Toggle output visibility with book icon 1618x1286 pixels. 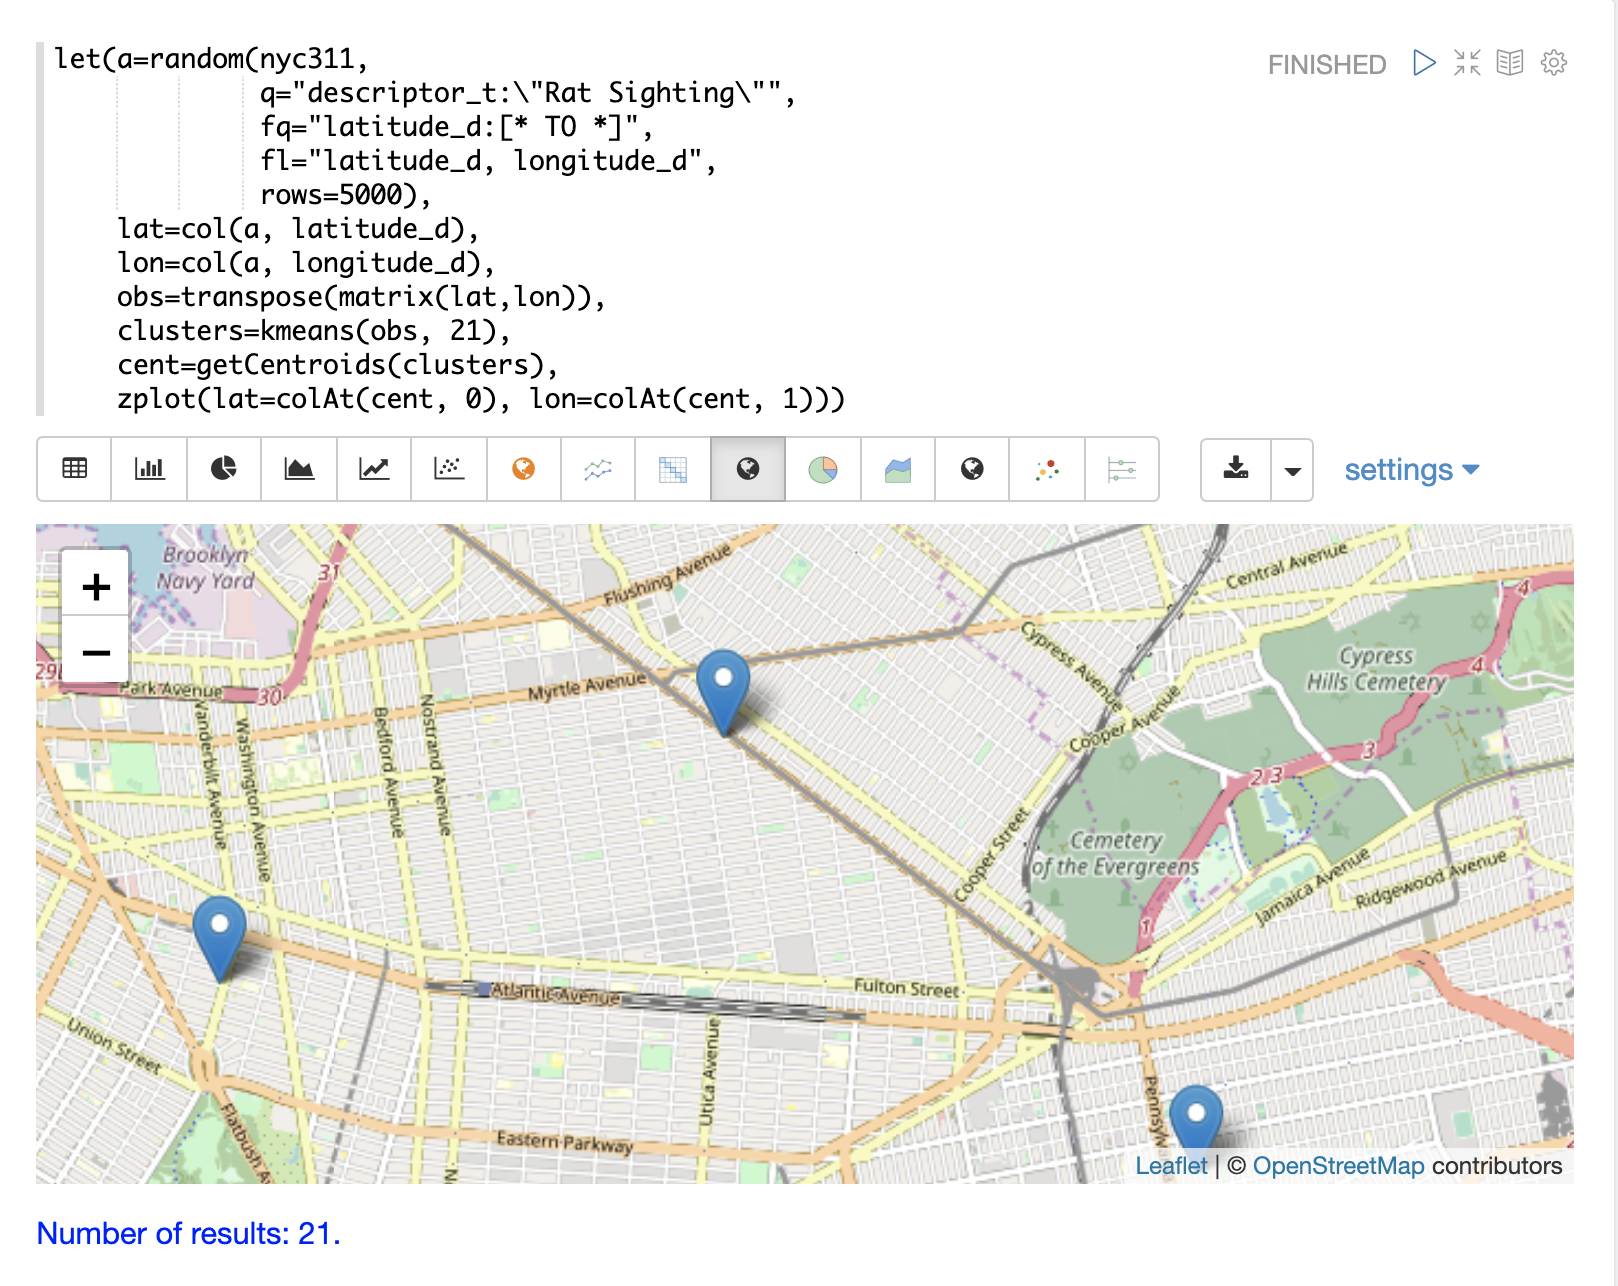click(x=1510, y=63)
